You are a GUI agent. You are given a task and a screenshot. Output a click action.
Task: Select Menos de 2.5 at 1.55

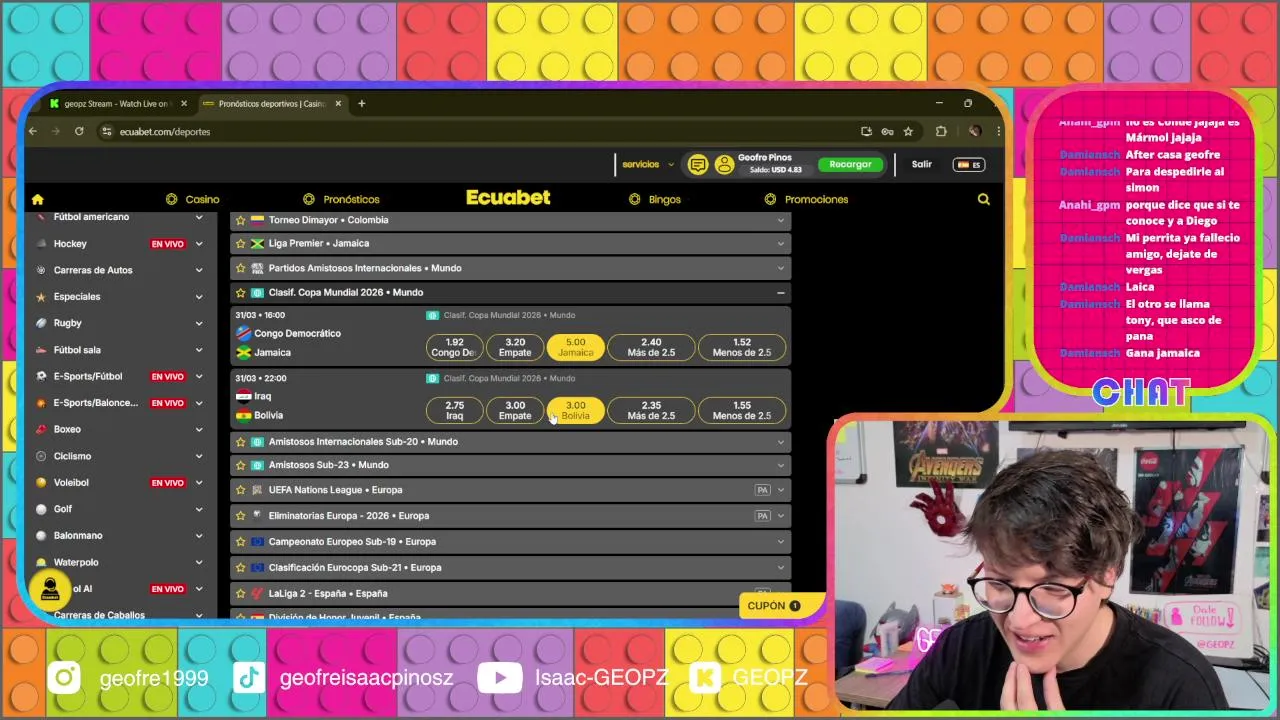tap(742, 410)
